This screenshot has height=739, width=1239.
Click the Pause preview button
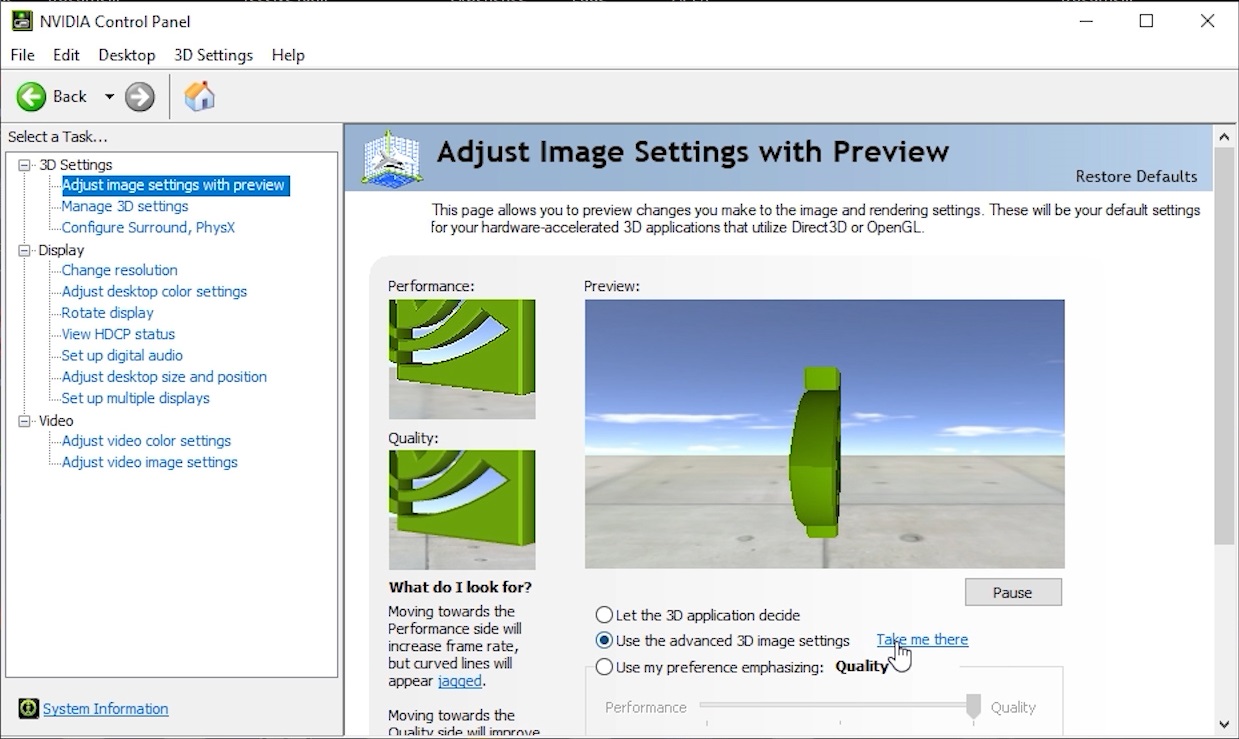pyautogui.click(x=1013, y=592)
